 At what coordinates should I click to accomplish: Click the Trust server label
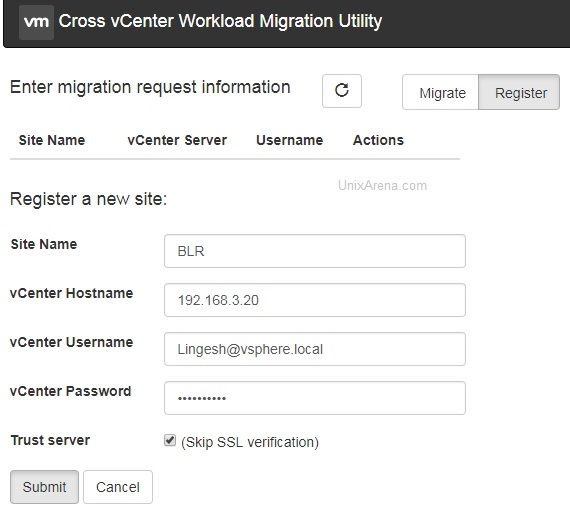pos(50,440)
